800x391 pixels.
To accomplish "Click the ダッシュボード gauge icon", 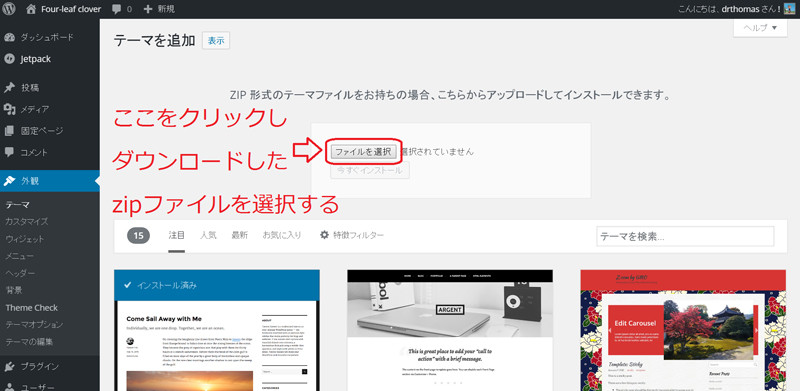I will click(x=9, y=37).
